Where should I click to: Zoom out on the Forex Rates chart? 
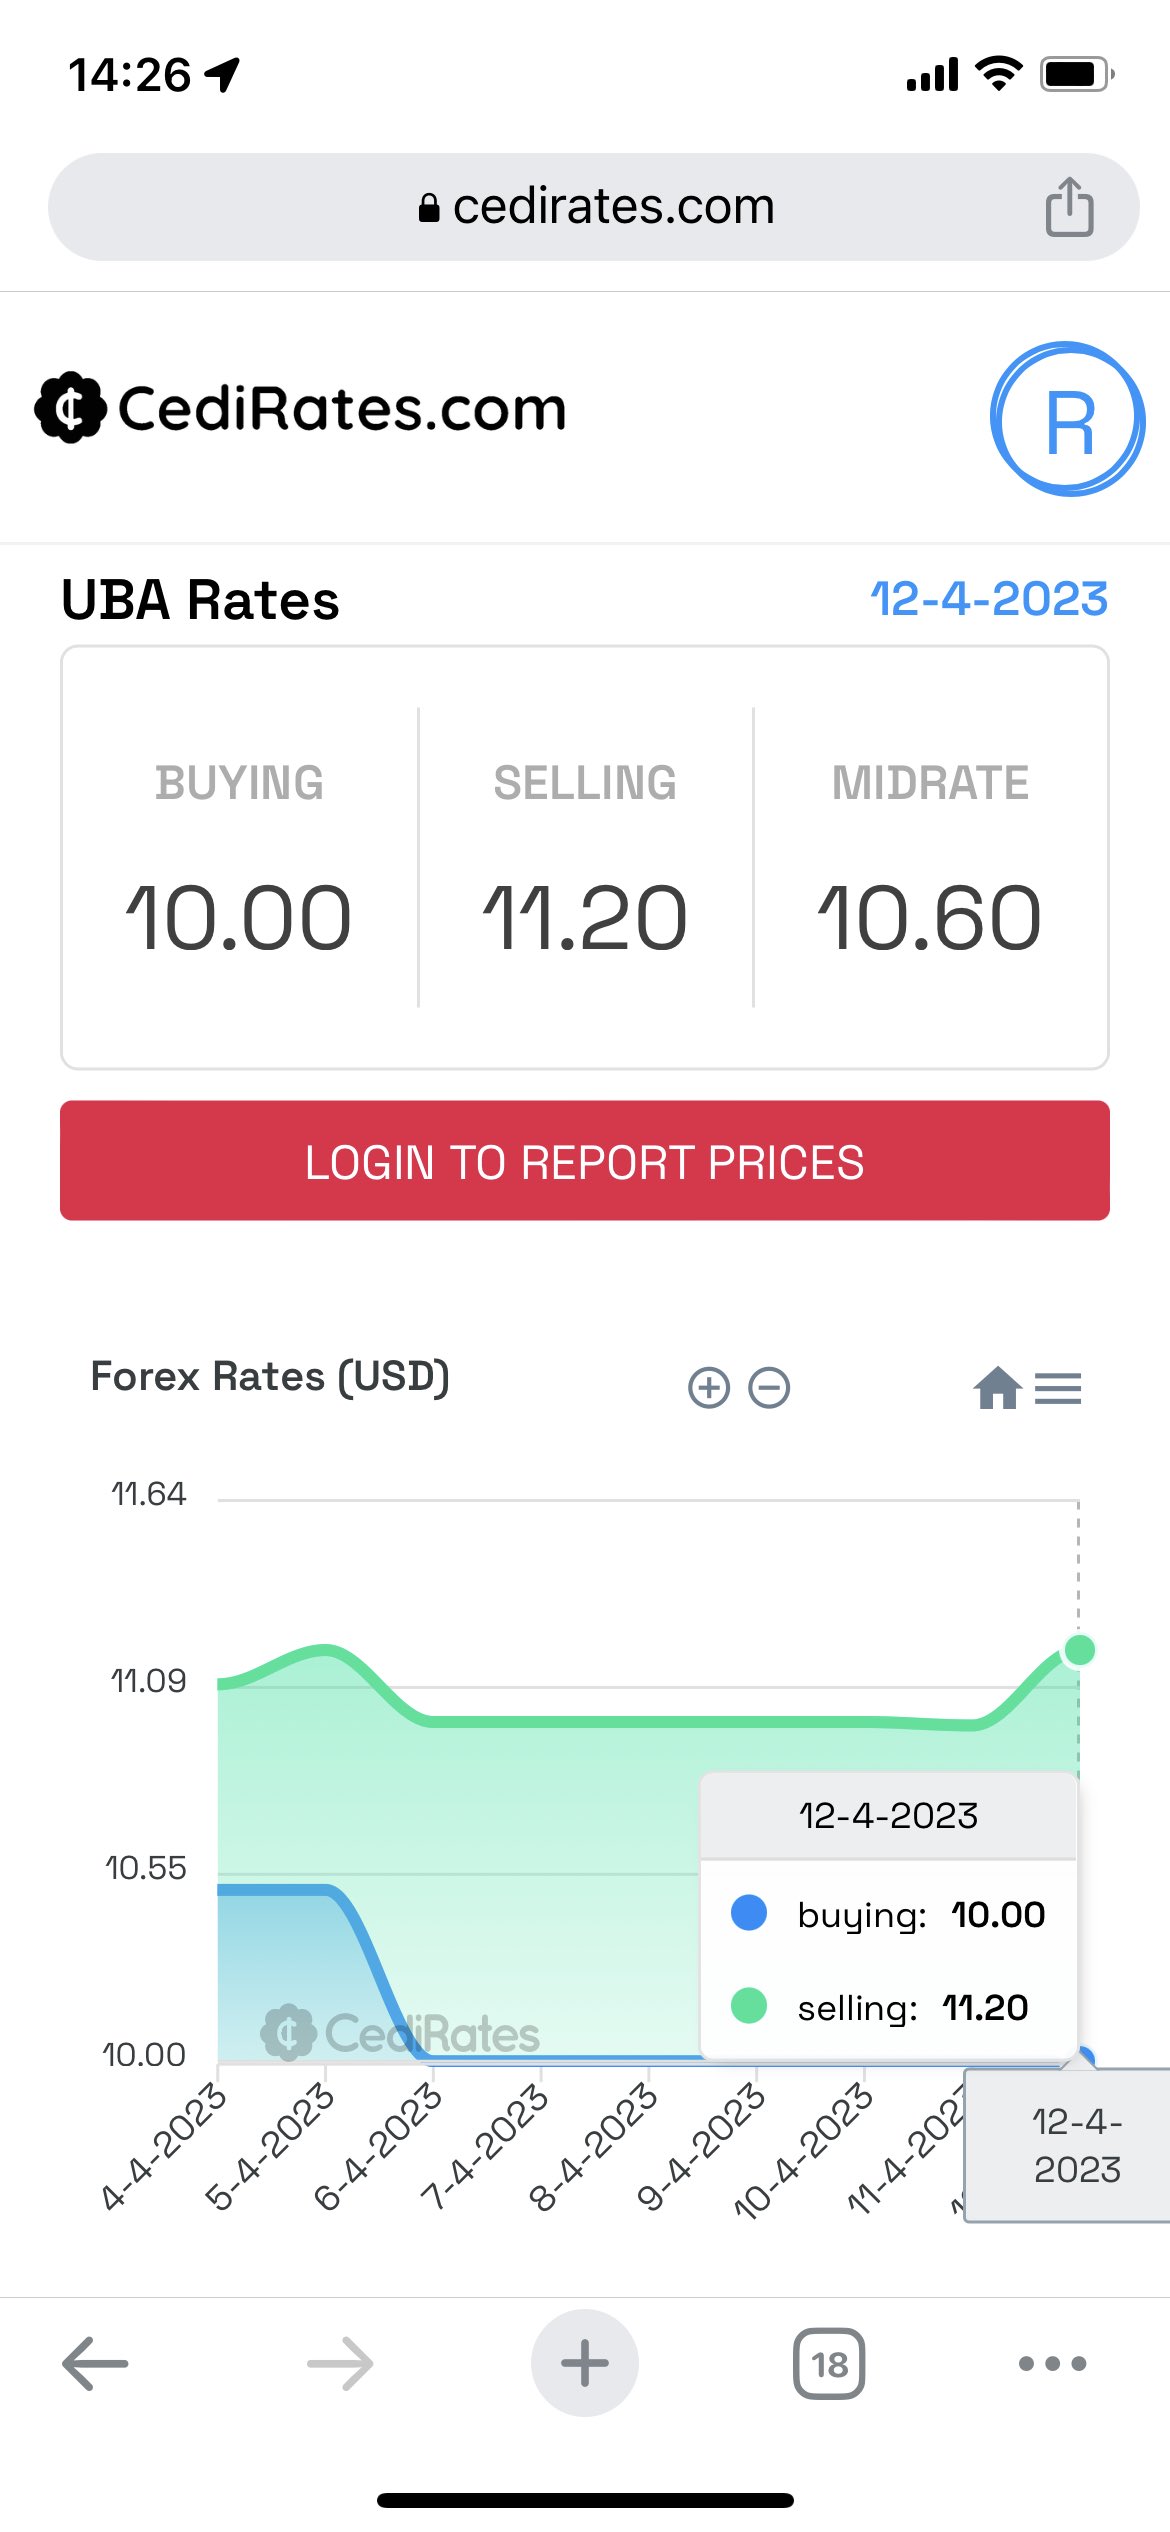pyautogui.click(x=769, y=1387)
